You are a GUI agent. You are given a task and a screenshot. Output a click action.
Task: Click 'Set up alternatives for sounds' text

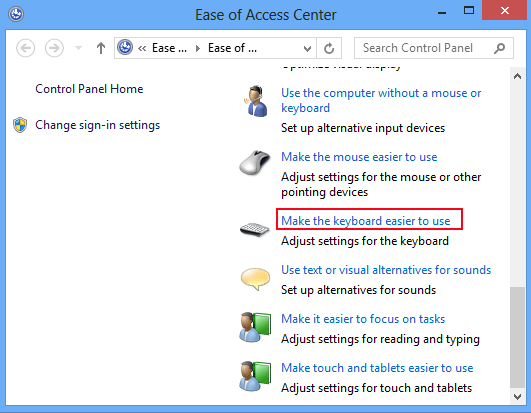[x=358, y=290]
